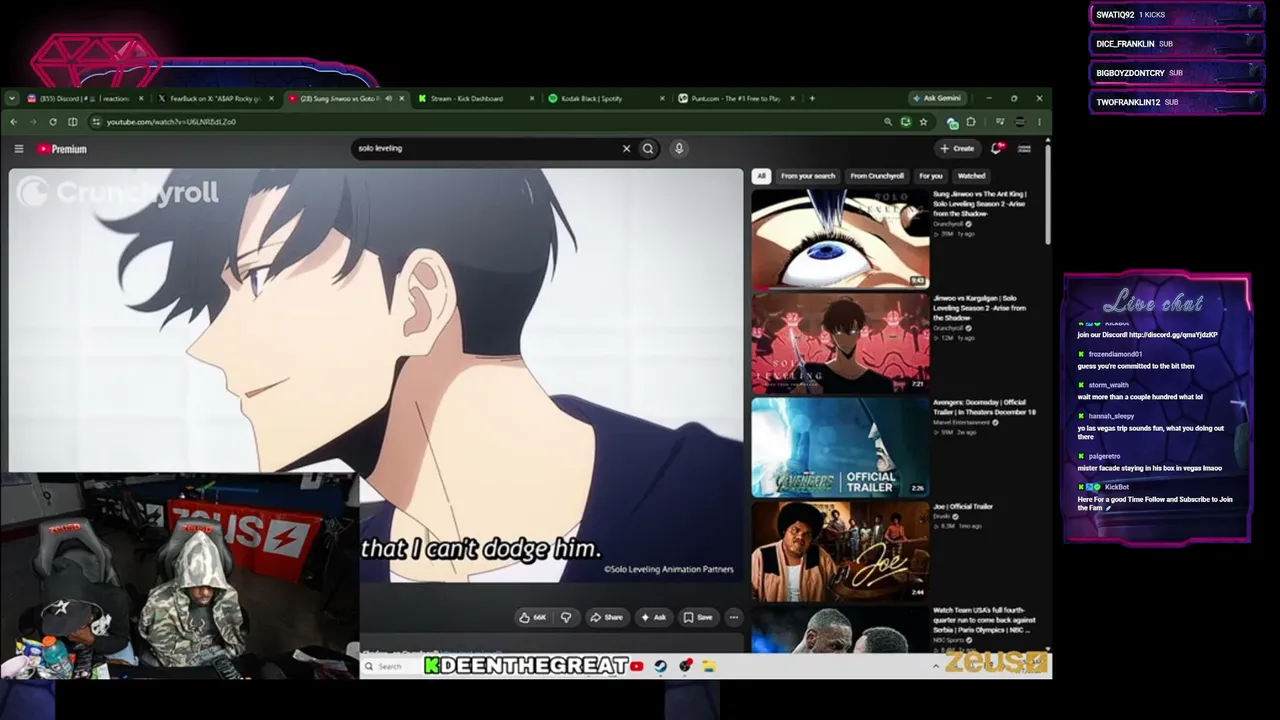
Task: Switch to the Discord browser tab
Action: pos(85,99)
